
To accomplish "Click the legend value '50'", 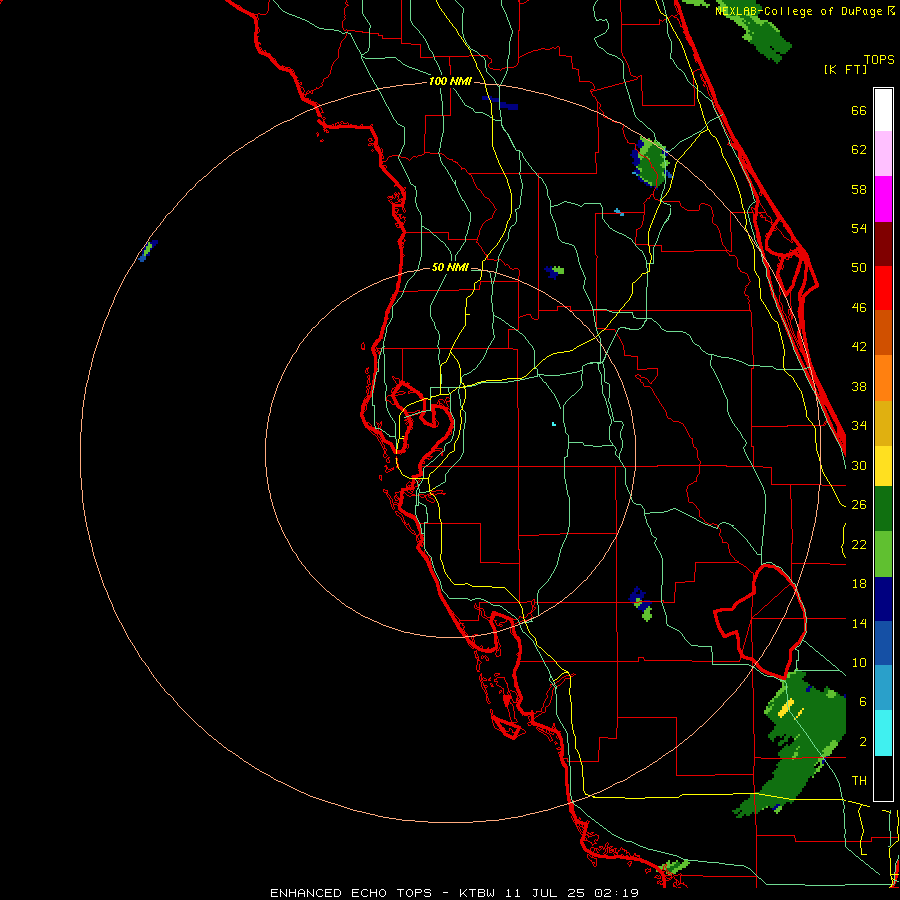I will pyautogui.click(x=859, y=267).
